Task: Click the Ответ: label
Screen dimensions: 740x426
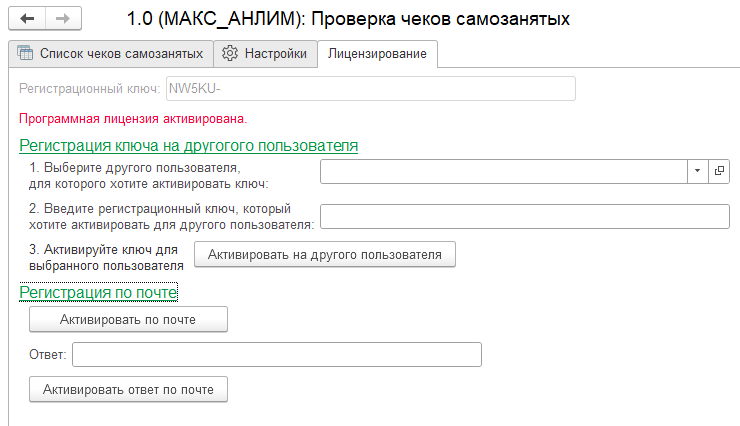Action: (x=48, y=355)
